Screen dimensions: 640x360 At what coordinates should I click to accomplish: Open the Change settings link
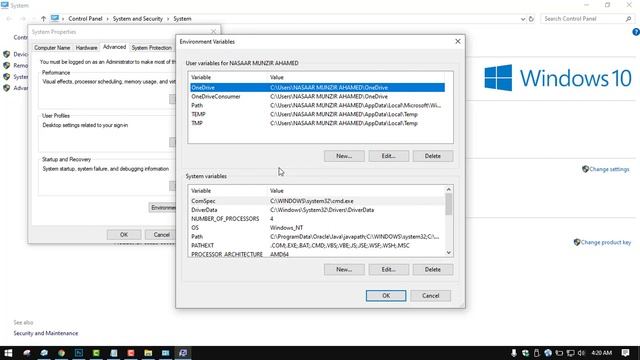609,169
